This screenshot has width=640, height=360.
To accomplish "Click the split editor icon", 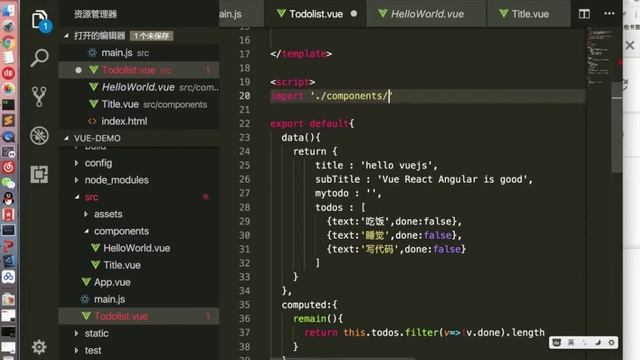I will [x=584, y=14].
